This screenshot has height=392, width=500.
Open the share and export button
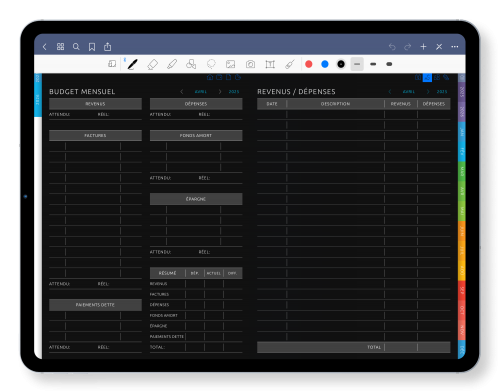pyautogui.click(x=107, y=47)
